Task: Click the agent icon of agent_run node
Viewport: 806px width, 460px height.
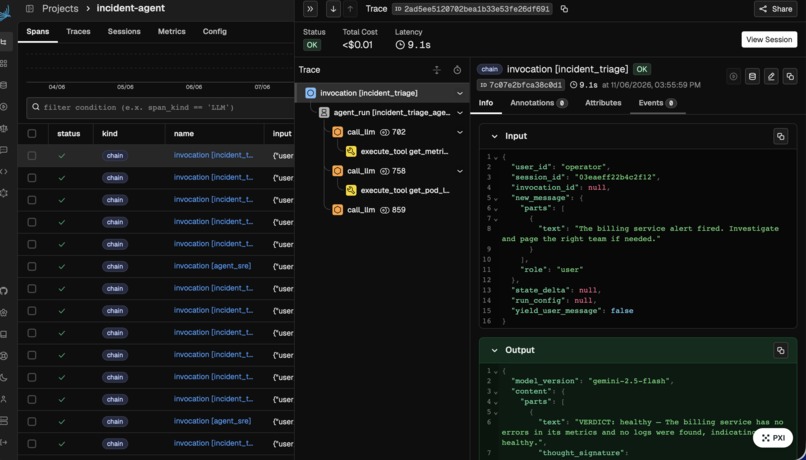Action: (x=324, y=113)
